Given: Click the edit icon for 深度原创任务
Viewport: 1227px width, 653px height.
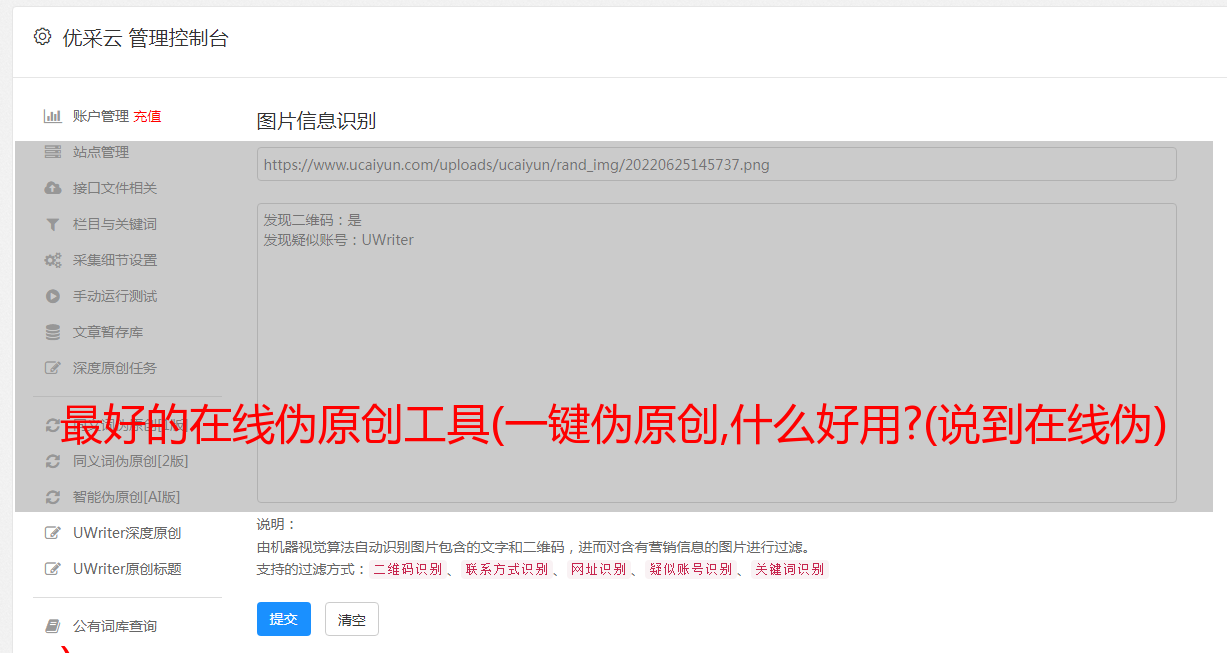Looking at the screenshot, I should 53,368.
